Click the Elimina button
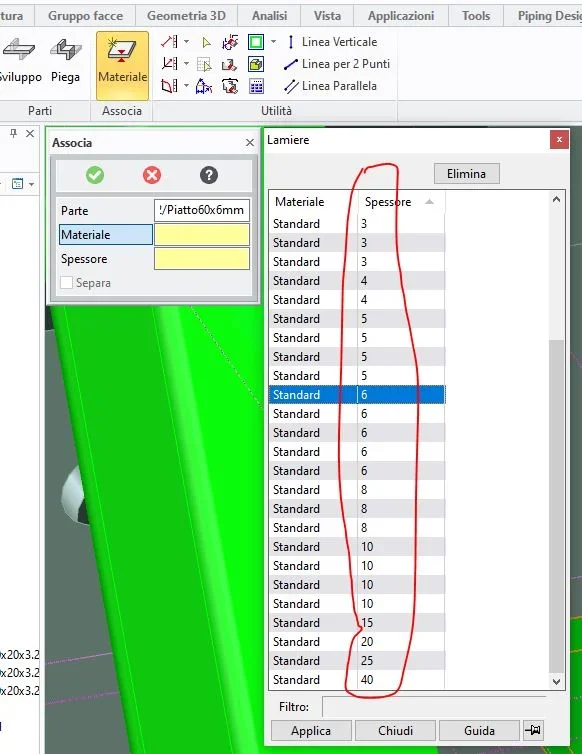Viewport: 582px width, 754px height. pyautogui.click(x=467, y=174)
